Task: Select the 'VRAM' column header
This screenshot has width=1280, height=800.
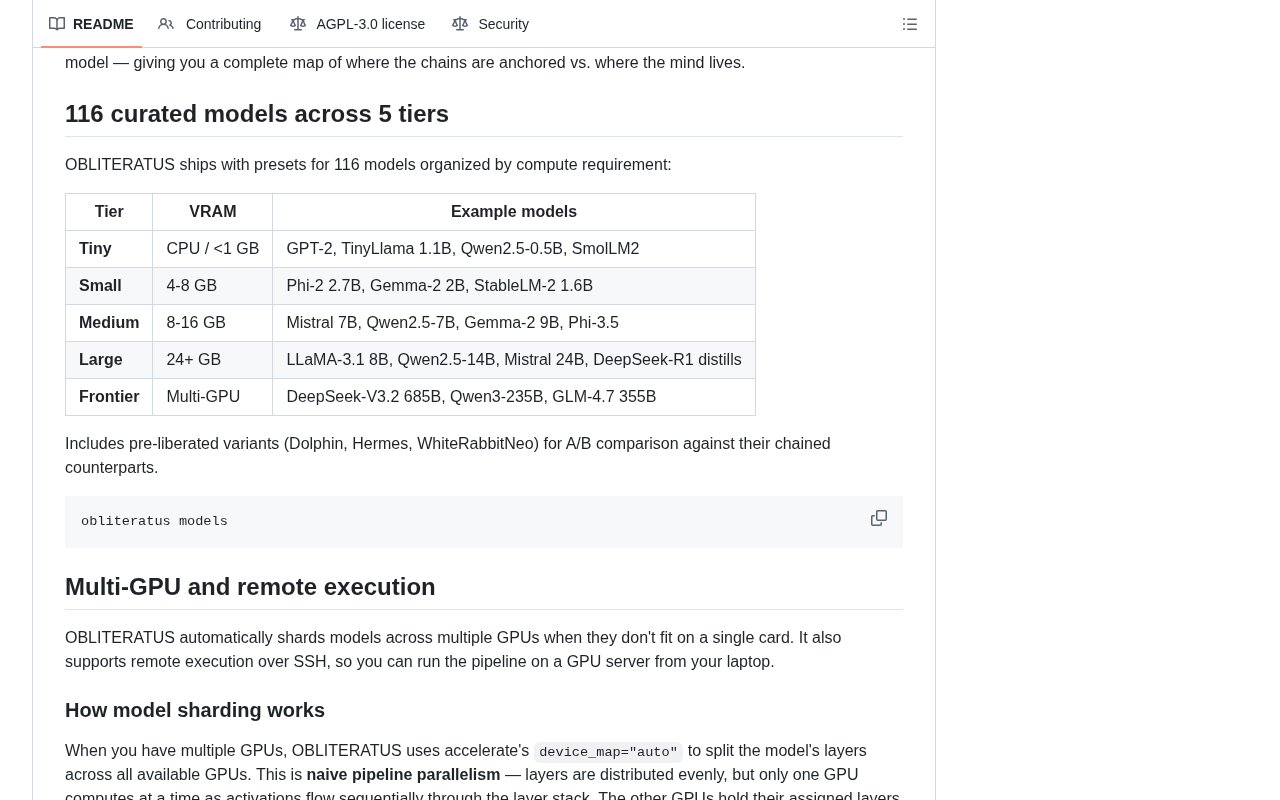Action: 213,212
